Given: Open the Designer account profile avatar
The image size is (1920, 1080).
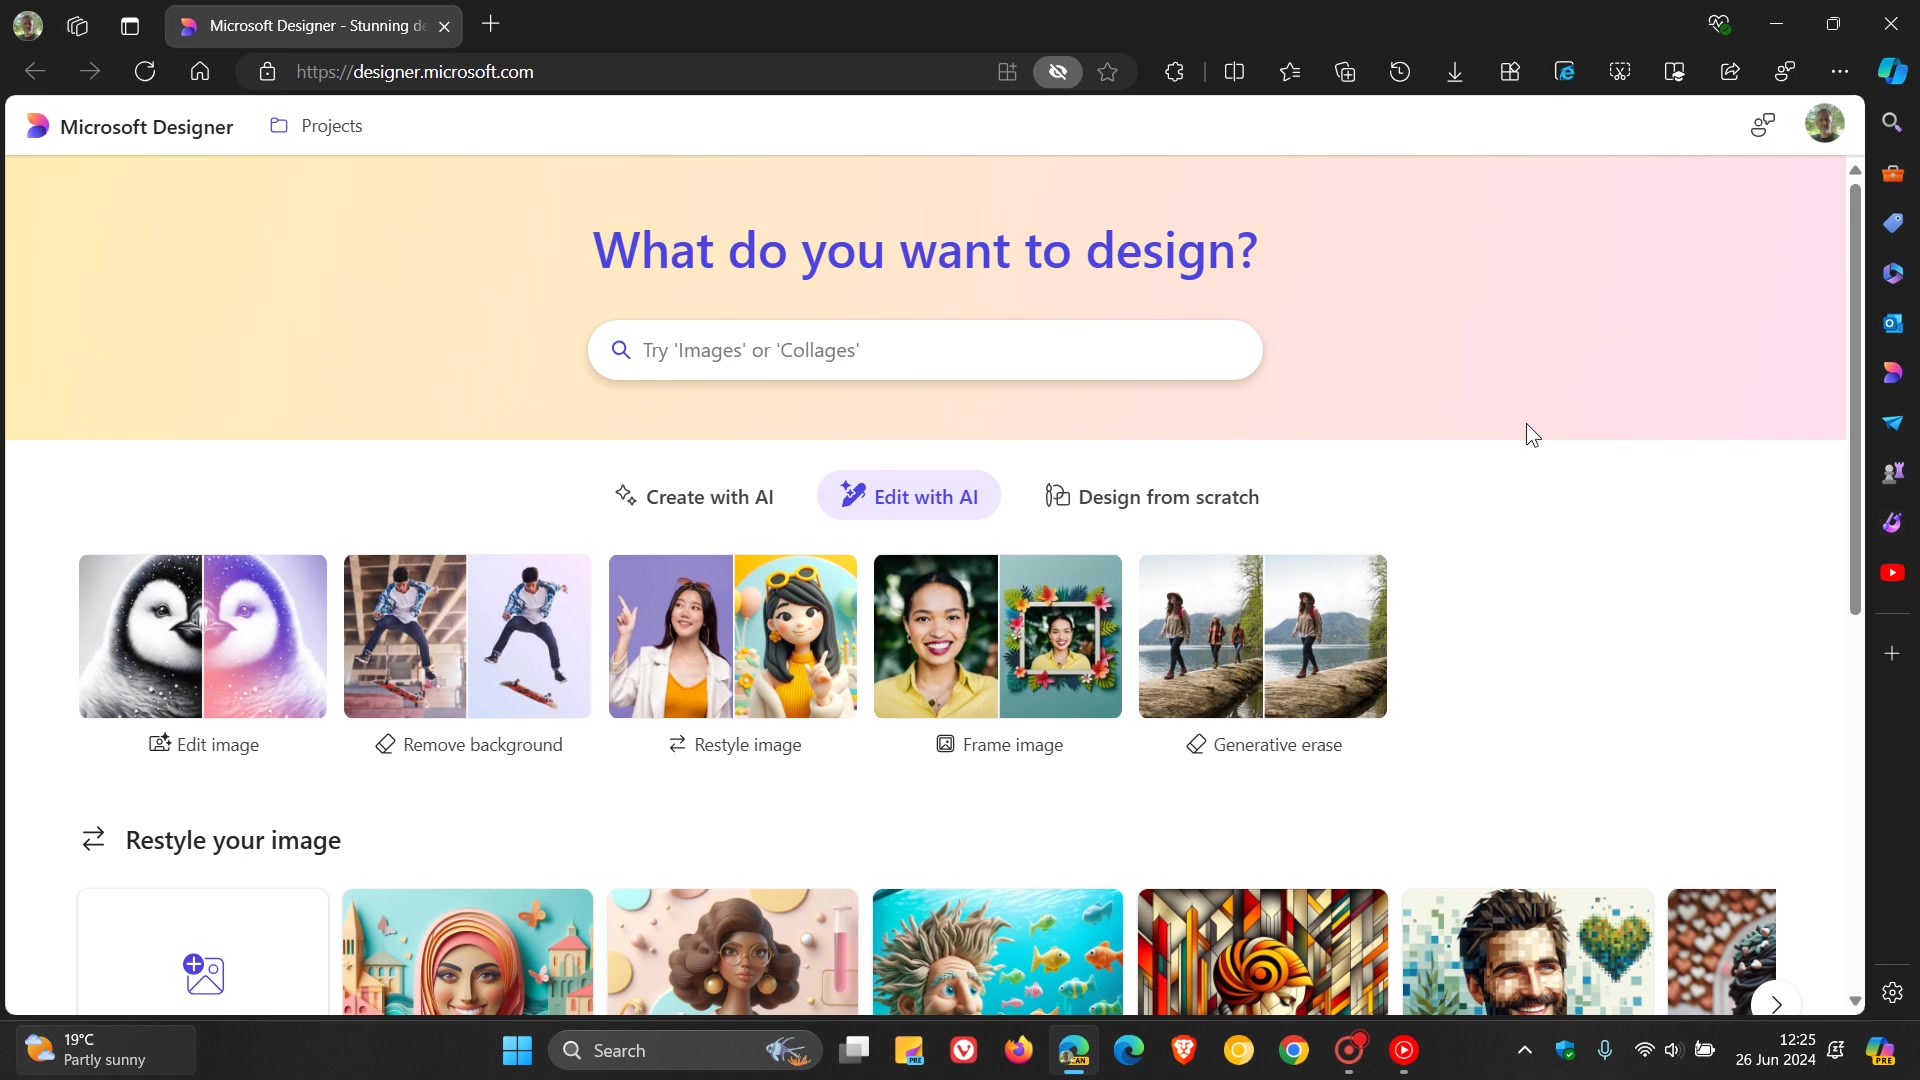Looking at the screenshot, I should pos(1824,124).
